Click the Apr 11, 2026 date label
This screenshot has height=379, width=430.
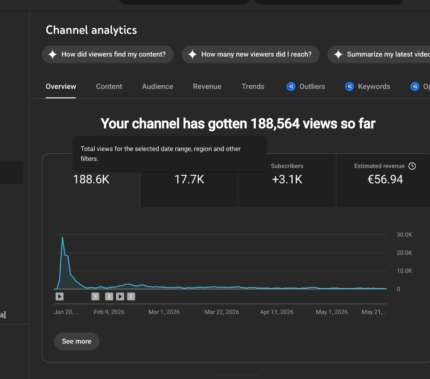(x=277, y=312)
